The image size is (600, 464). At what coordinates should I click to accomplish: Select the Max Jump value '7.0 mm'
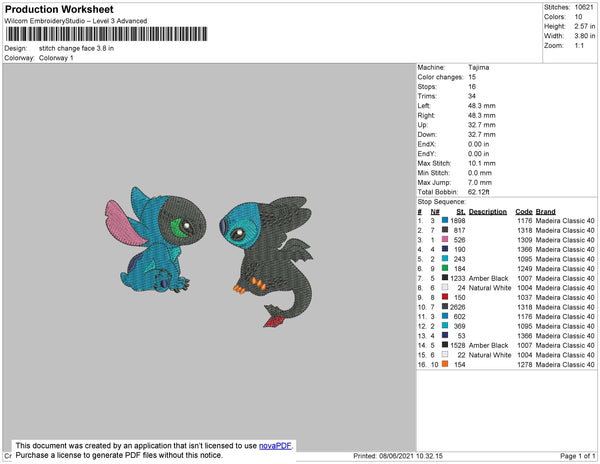(480, 182)
